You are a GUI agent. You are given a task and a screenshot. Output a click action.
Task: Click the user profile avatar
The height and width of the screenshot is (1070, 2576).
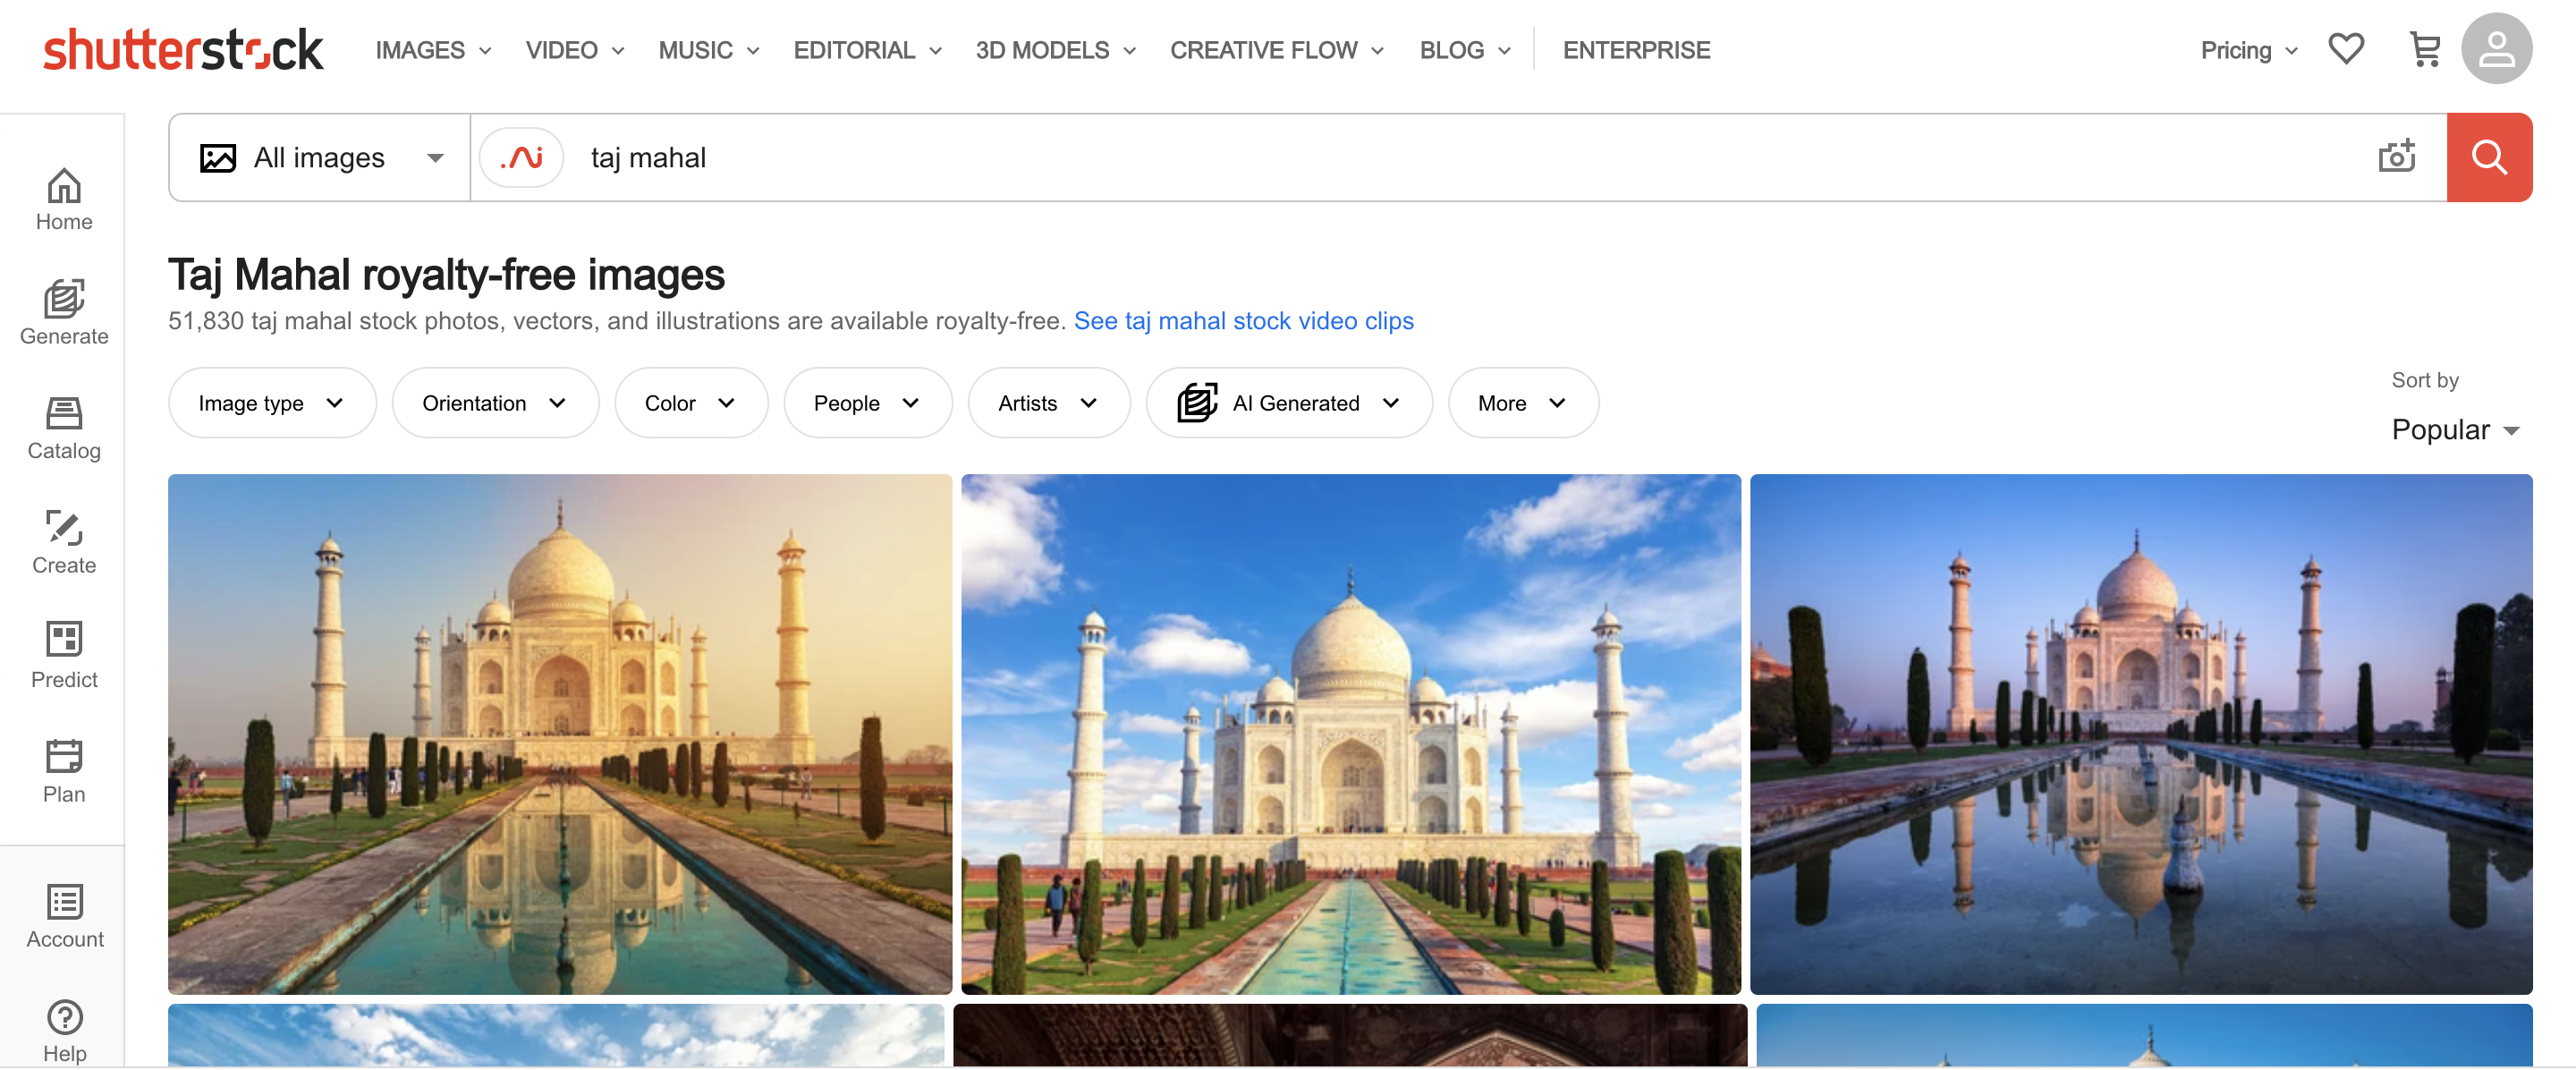click(2496, 49)
